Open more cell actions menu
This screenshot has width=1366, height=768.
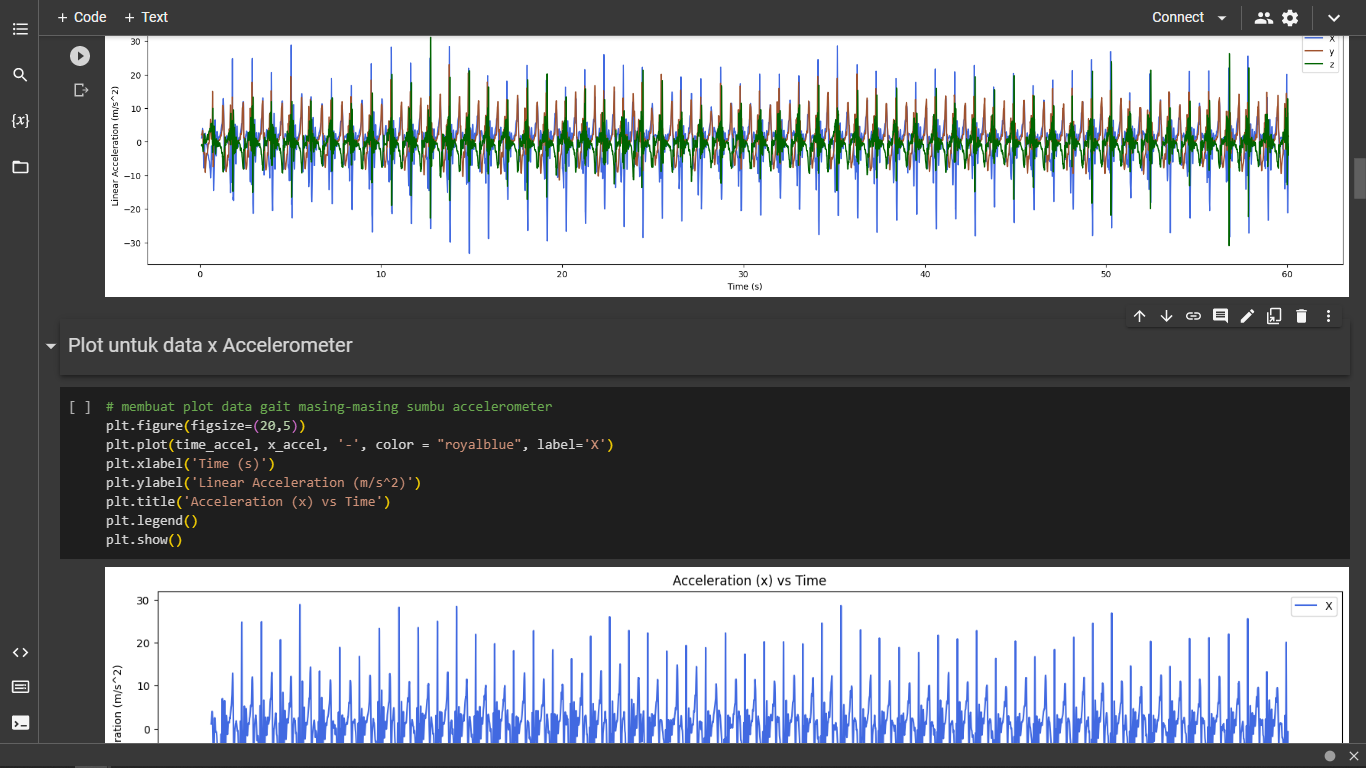tap(1328, 316)
